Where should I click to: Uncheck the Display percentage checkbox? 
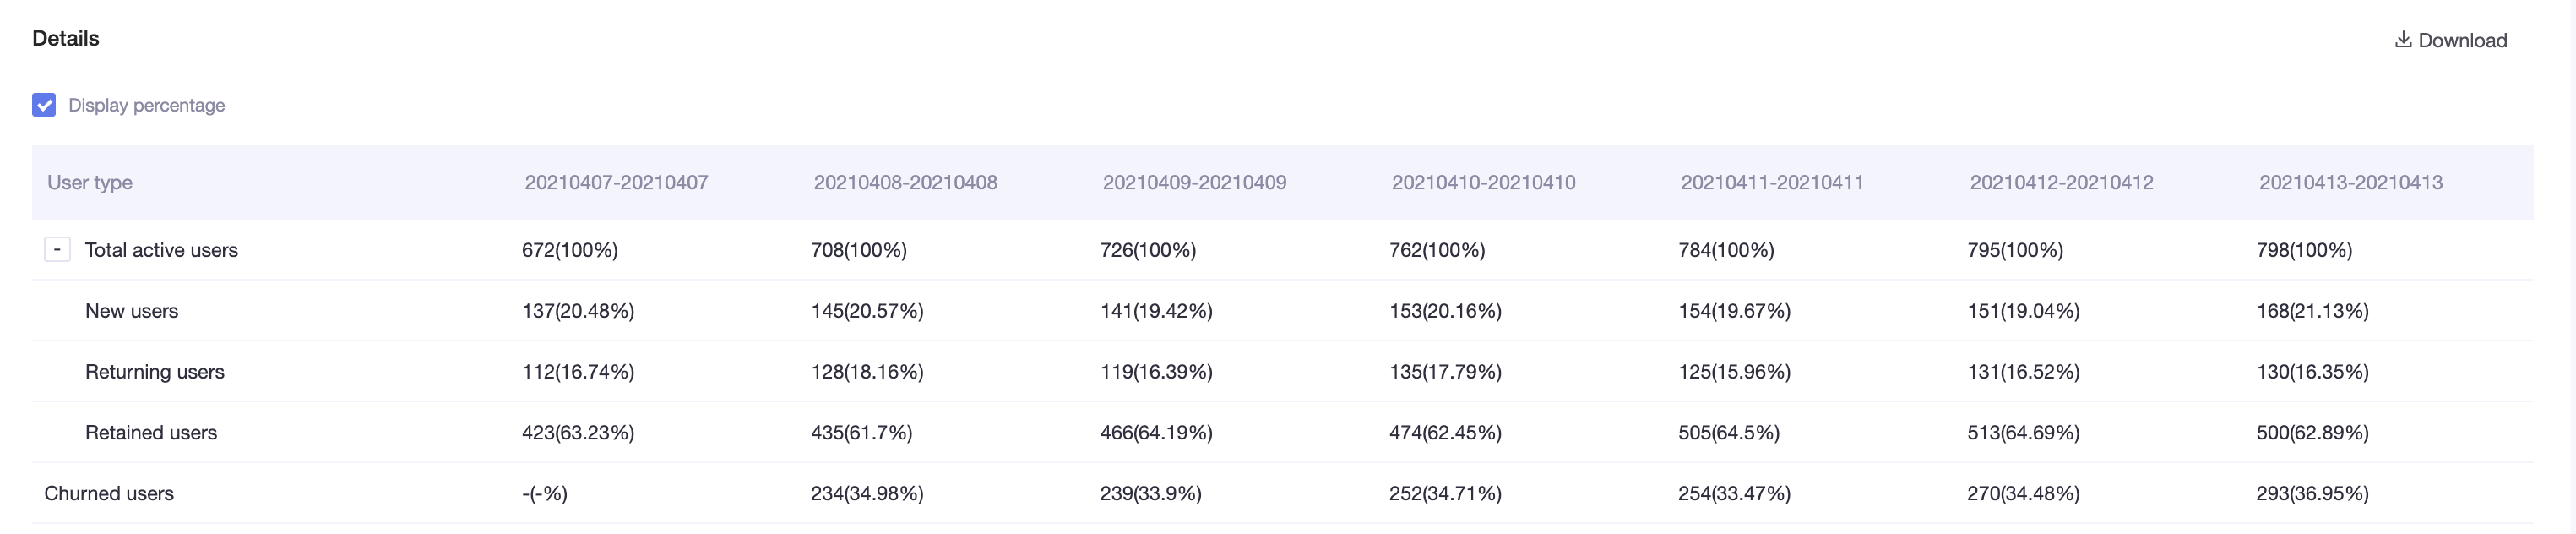44,105
